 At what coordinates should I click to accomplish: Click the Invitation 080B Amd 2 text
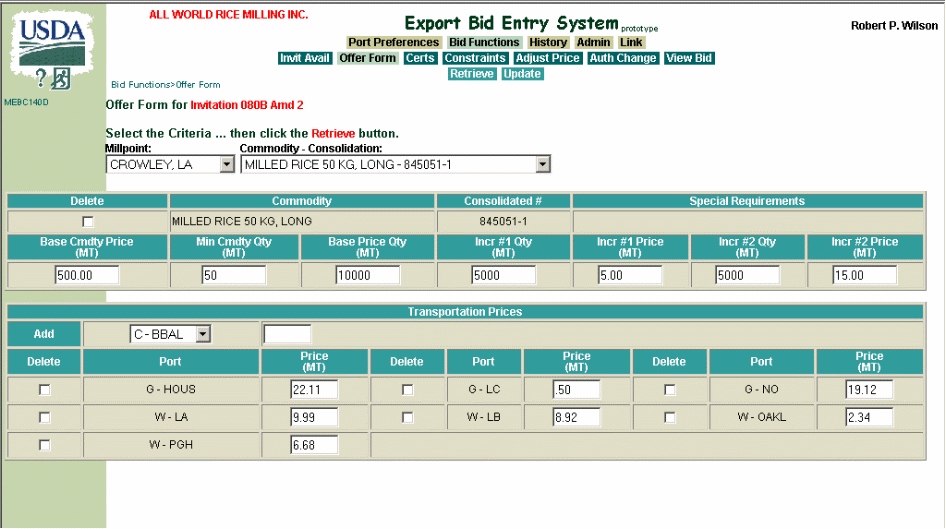pos(247,105)
